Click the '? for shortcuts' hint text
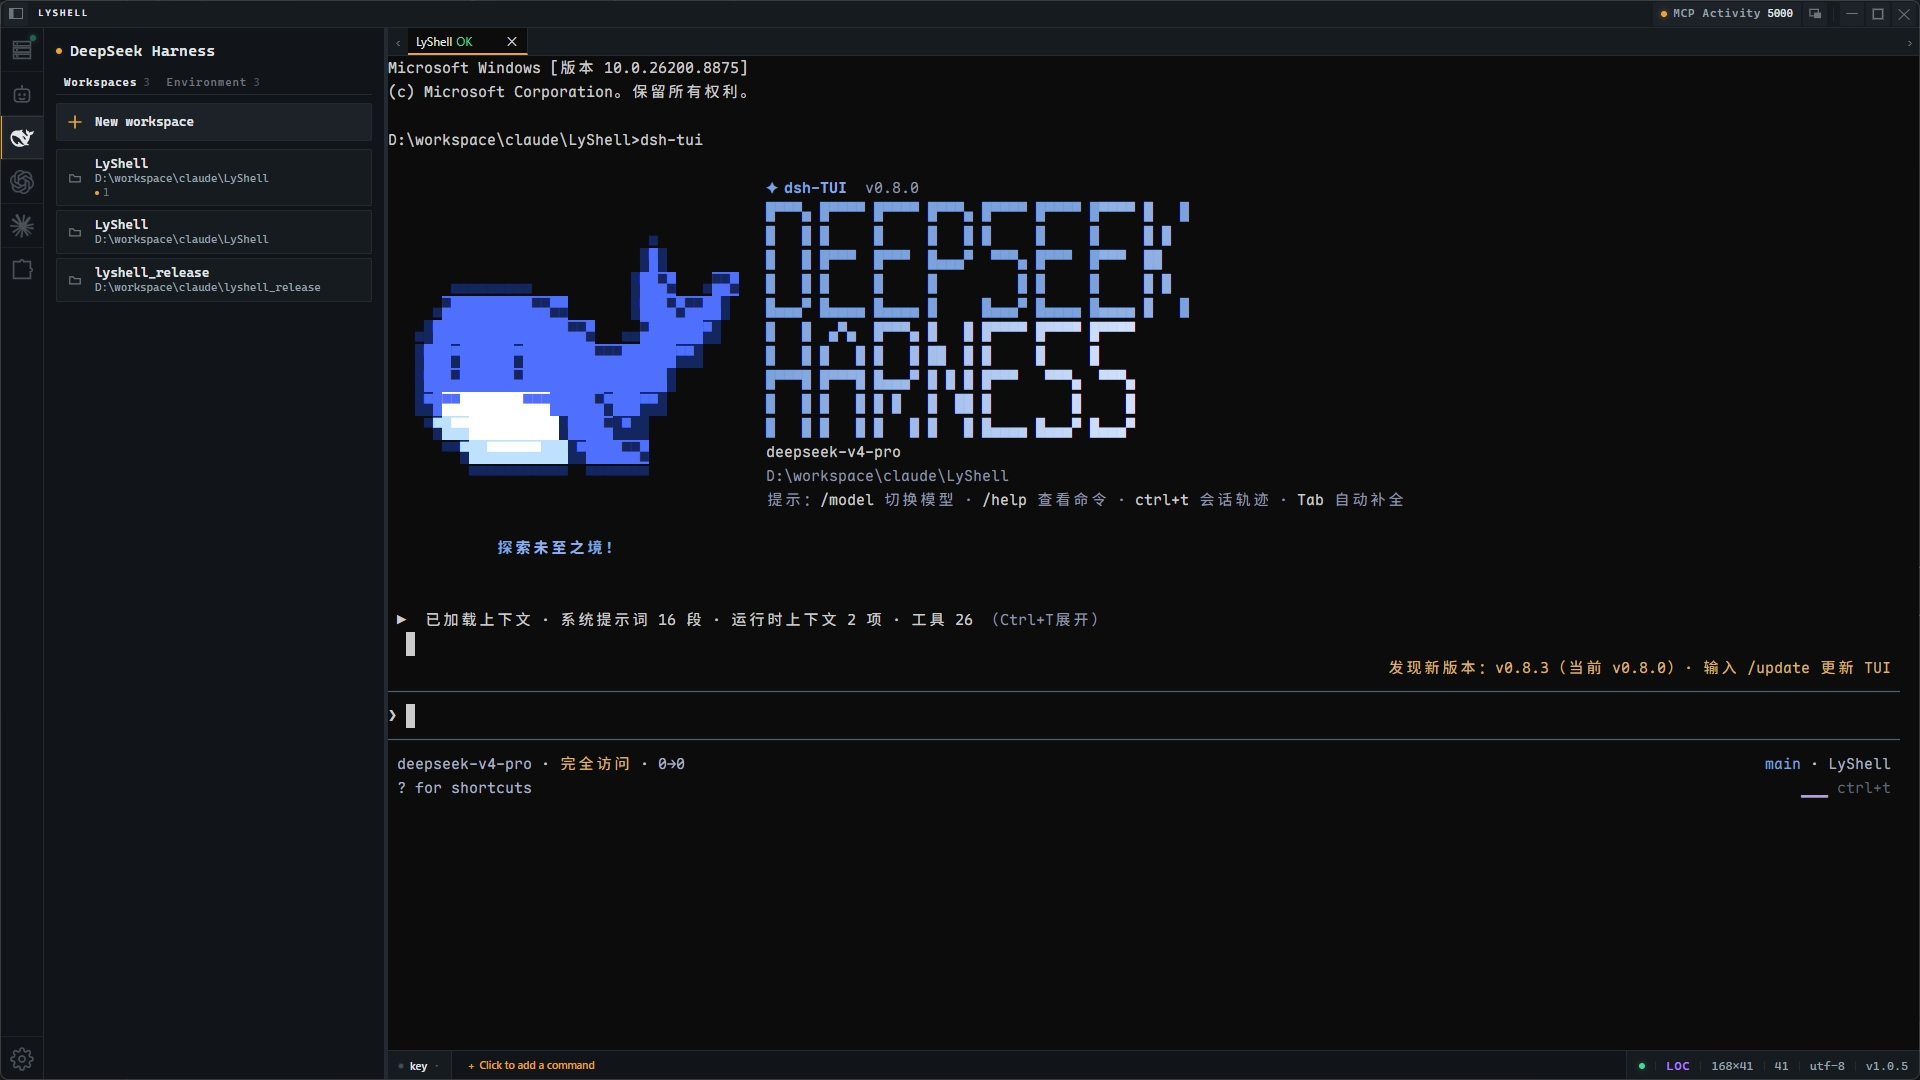The height and width of the screenshot is (1080, 1920). coord(464,788)
